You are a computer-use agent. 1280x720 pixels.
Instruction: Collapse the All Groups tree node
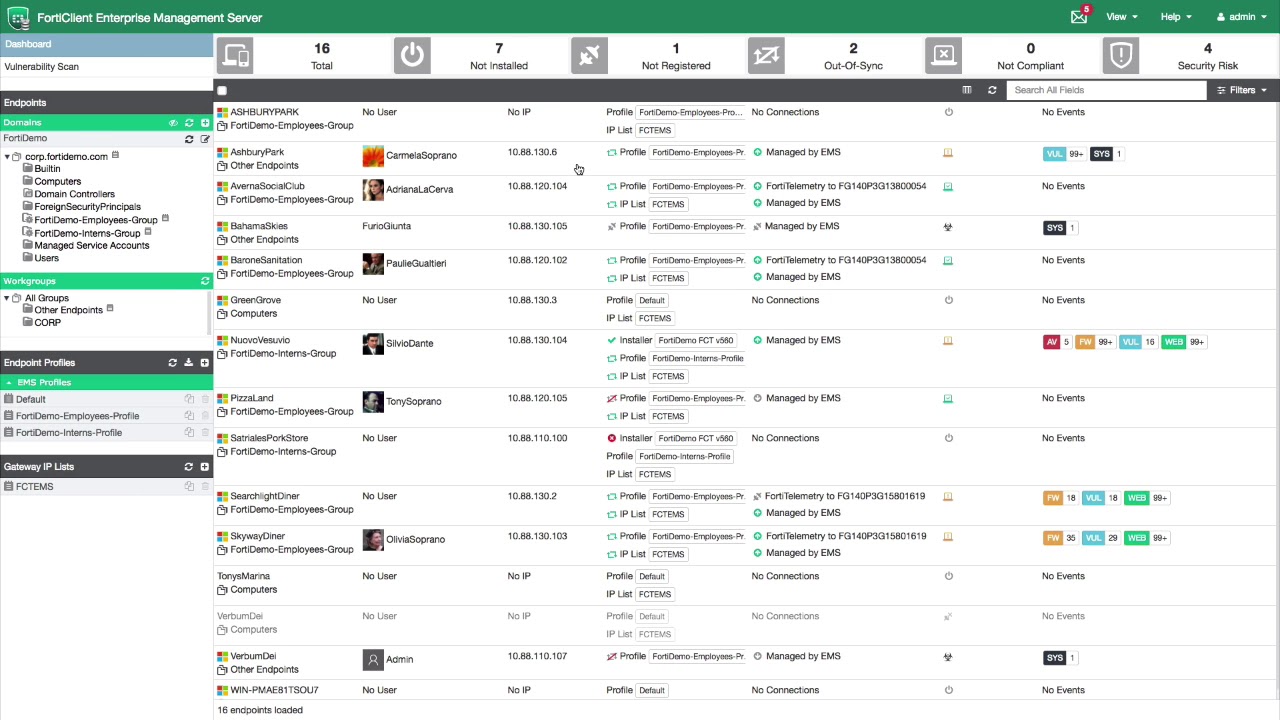(x=7, y=298)
